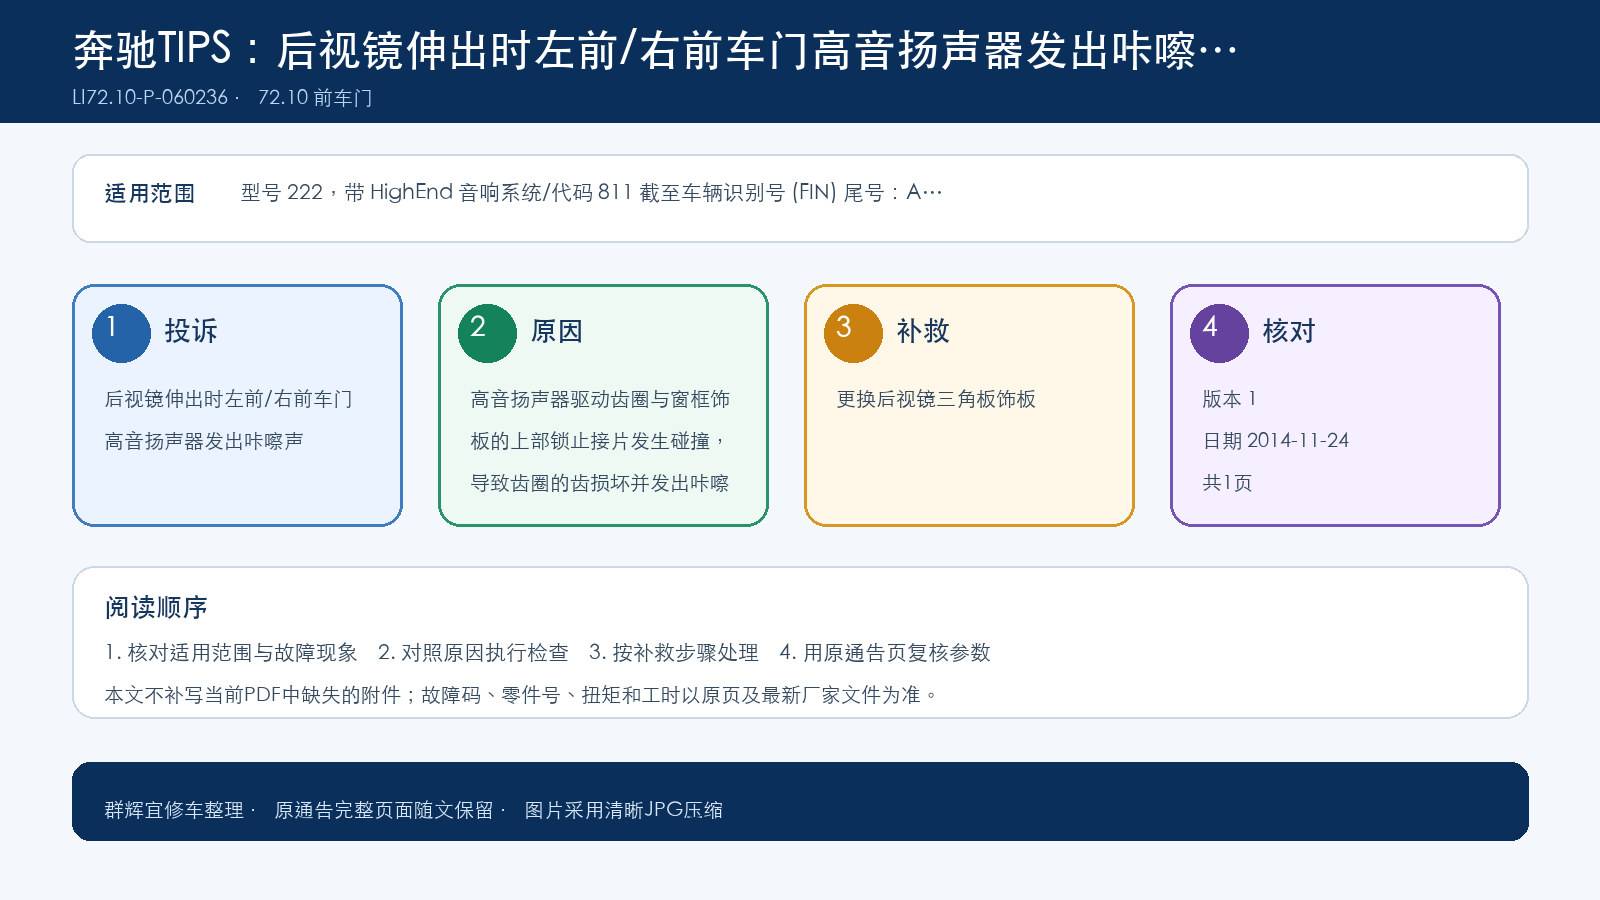The height and width of the screenshot is (900, 1600).
Task: Click step 3. 按补救步骤处理
Action: click(x=674, y=653)
